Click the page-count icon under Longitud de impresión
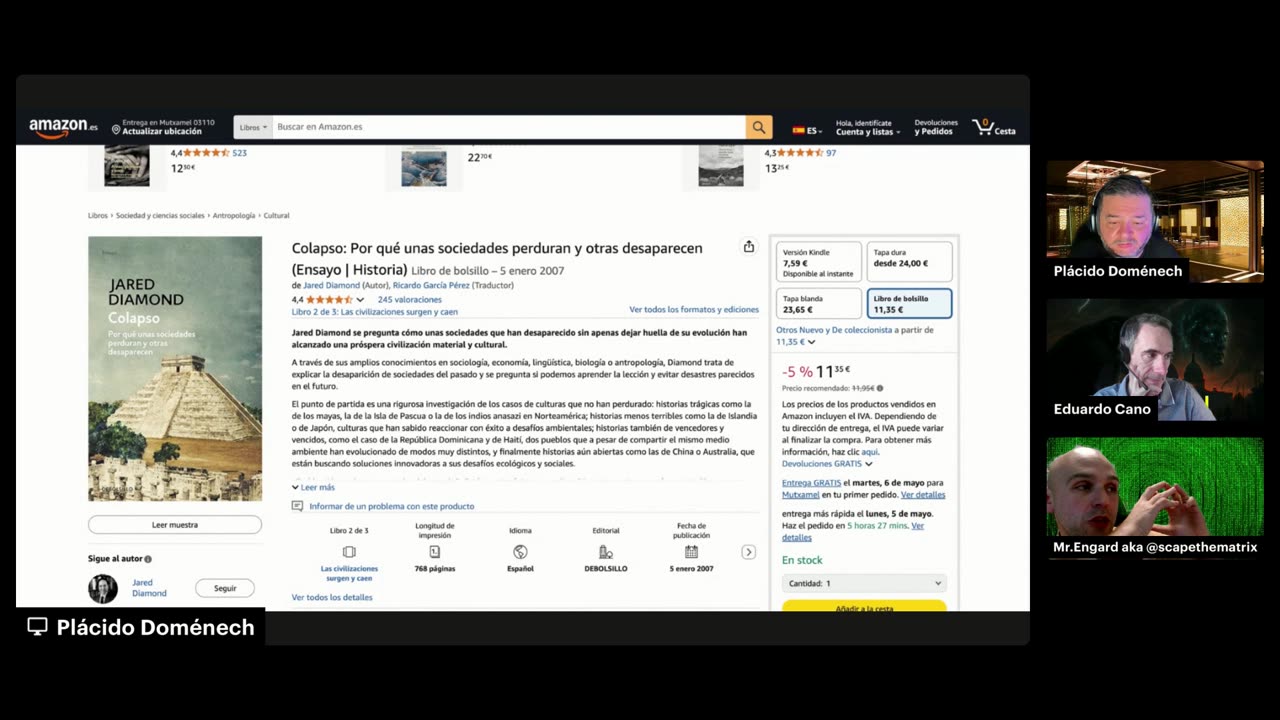Image resolution: width=1280 pixels, height=720 pixels. 435,552
